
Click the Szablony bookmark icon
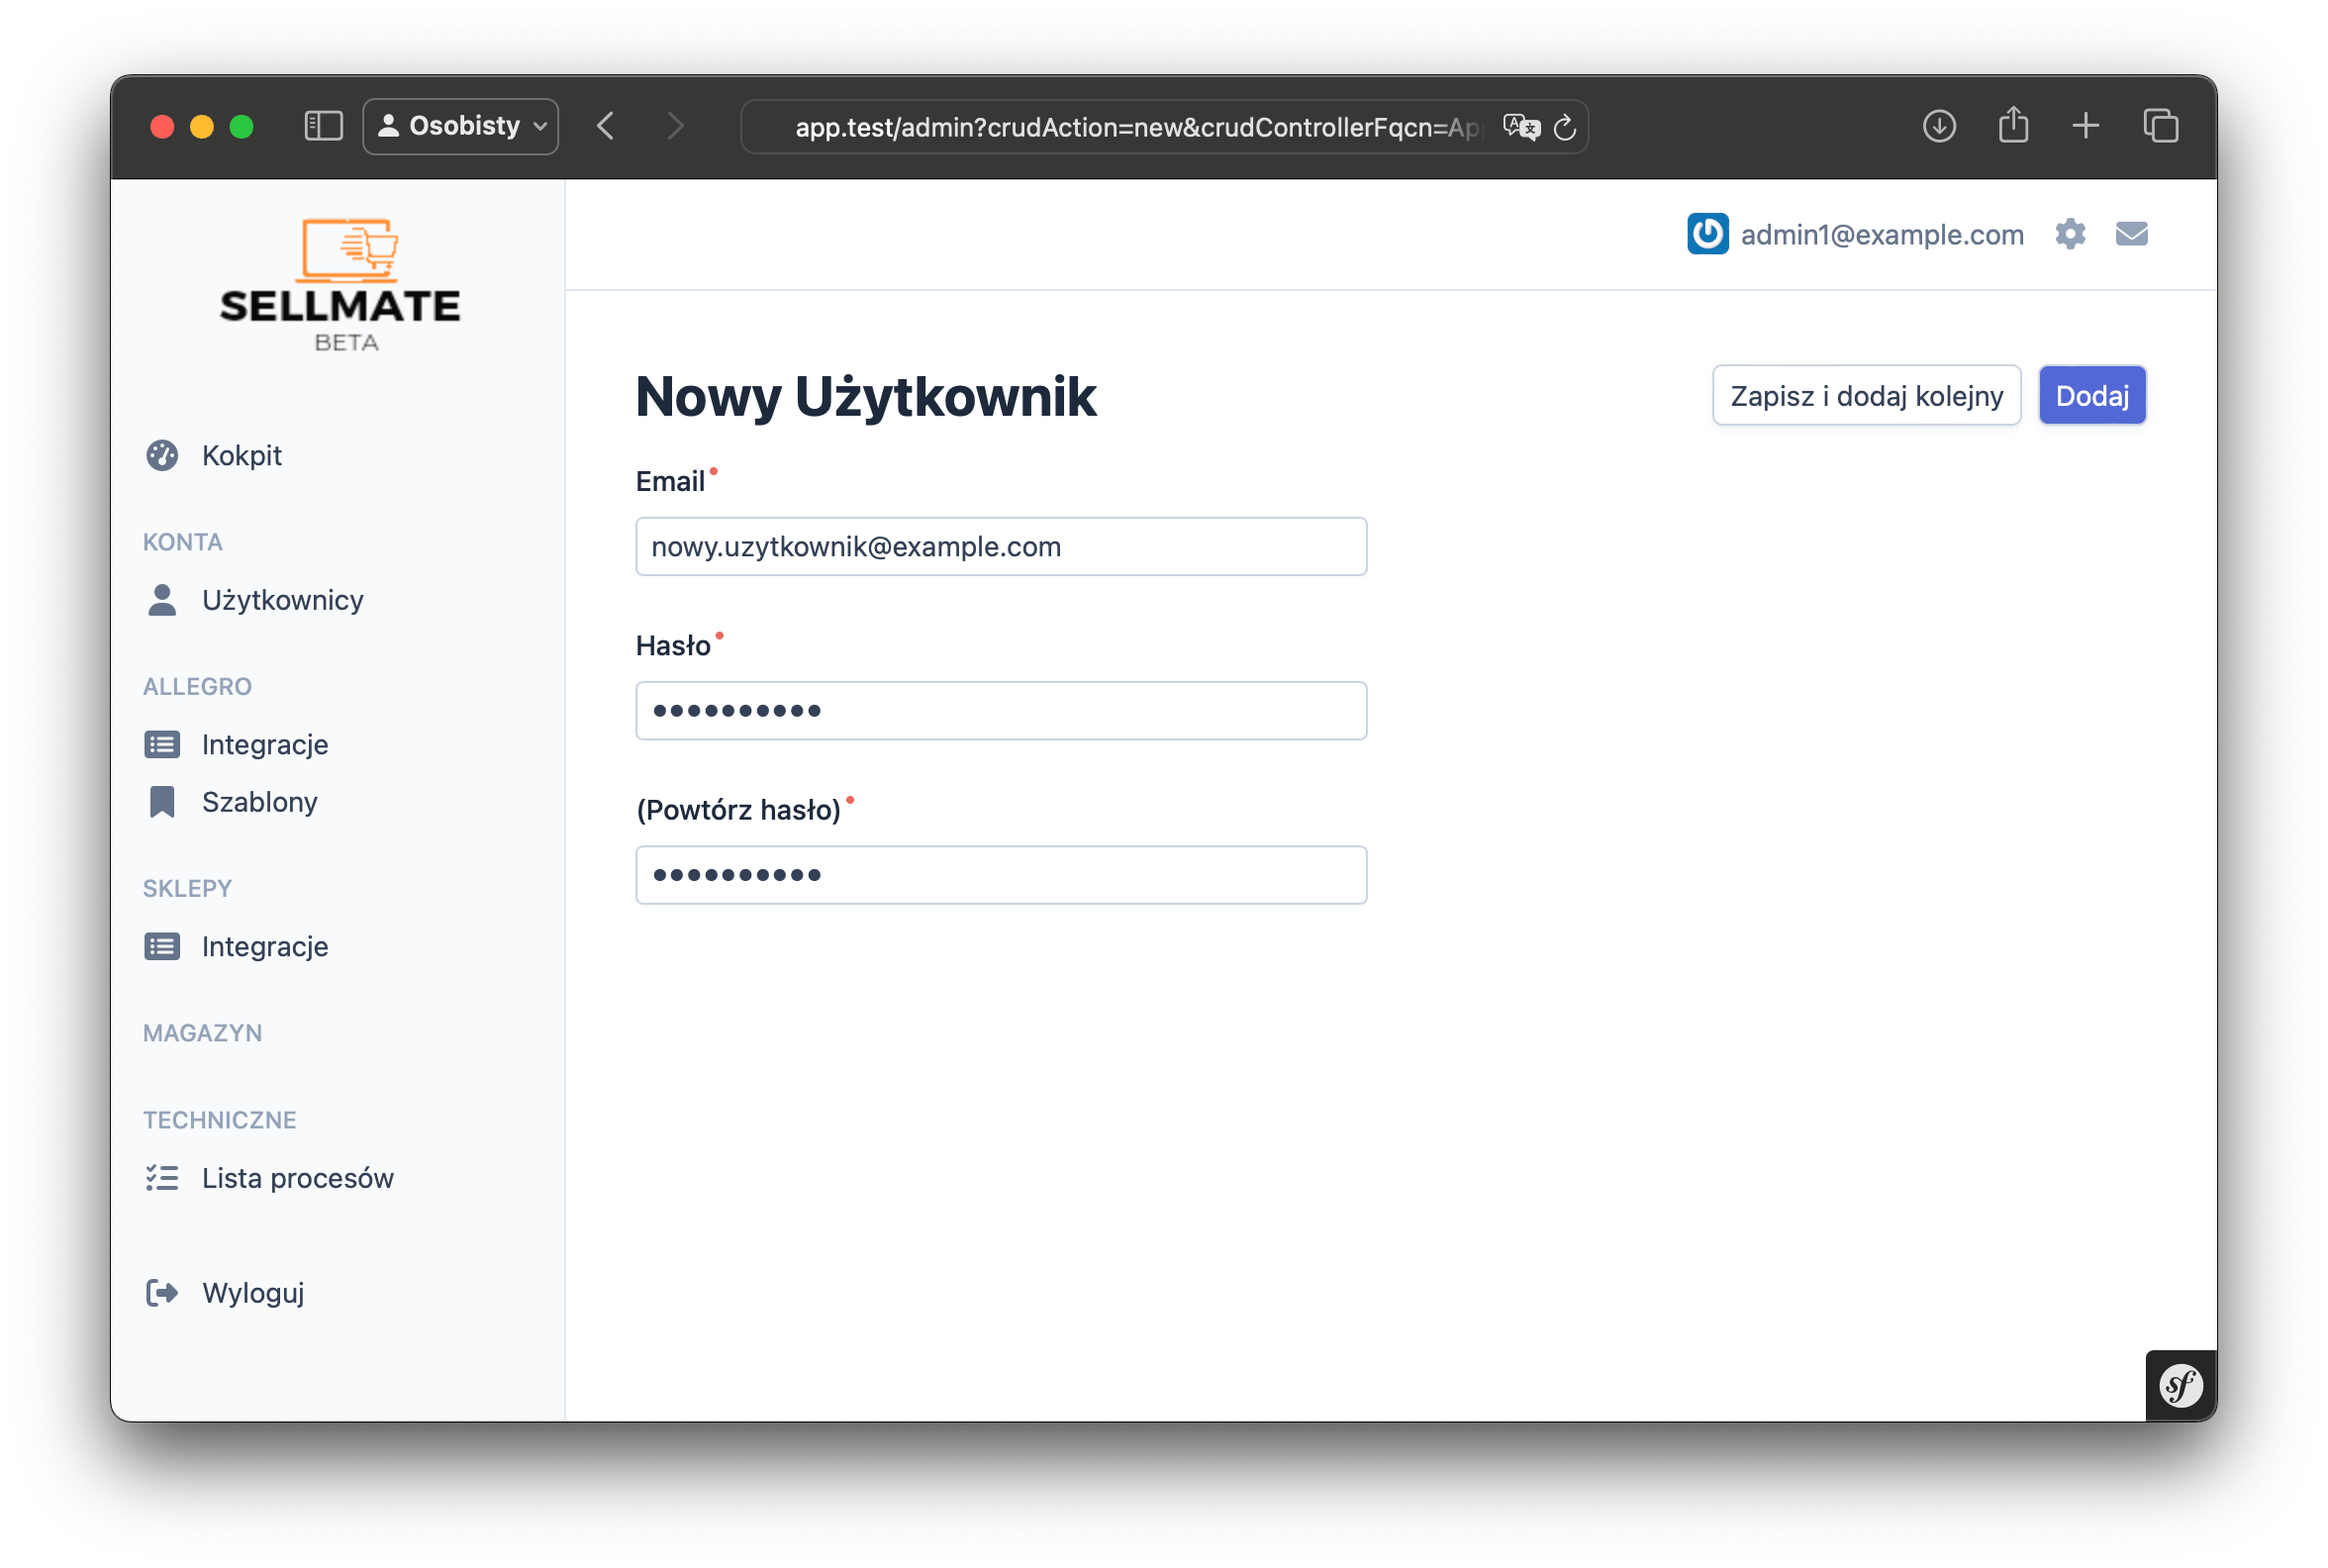pyautogui.click(x=162, y=802)
